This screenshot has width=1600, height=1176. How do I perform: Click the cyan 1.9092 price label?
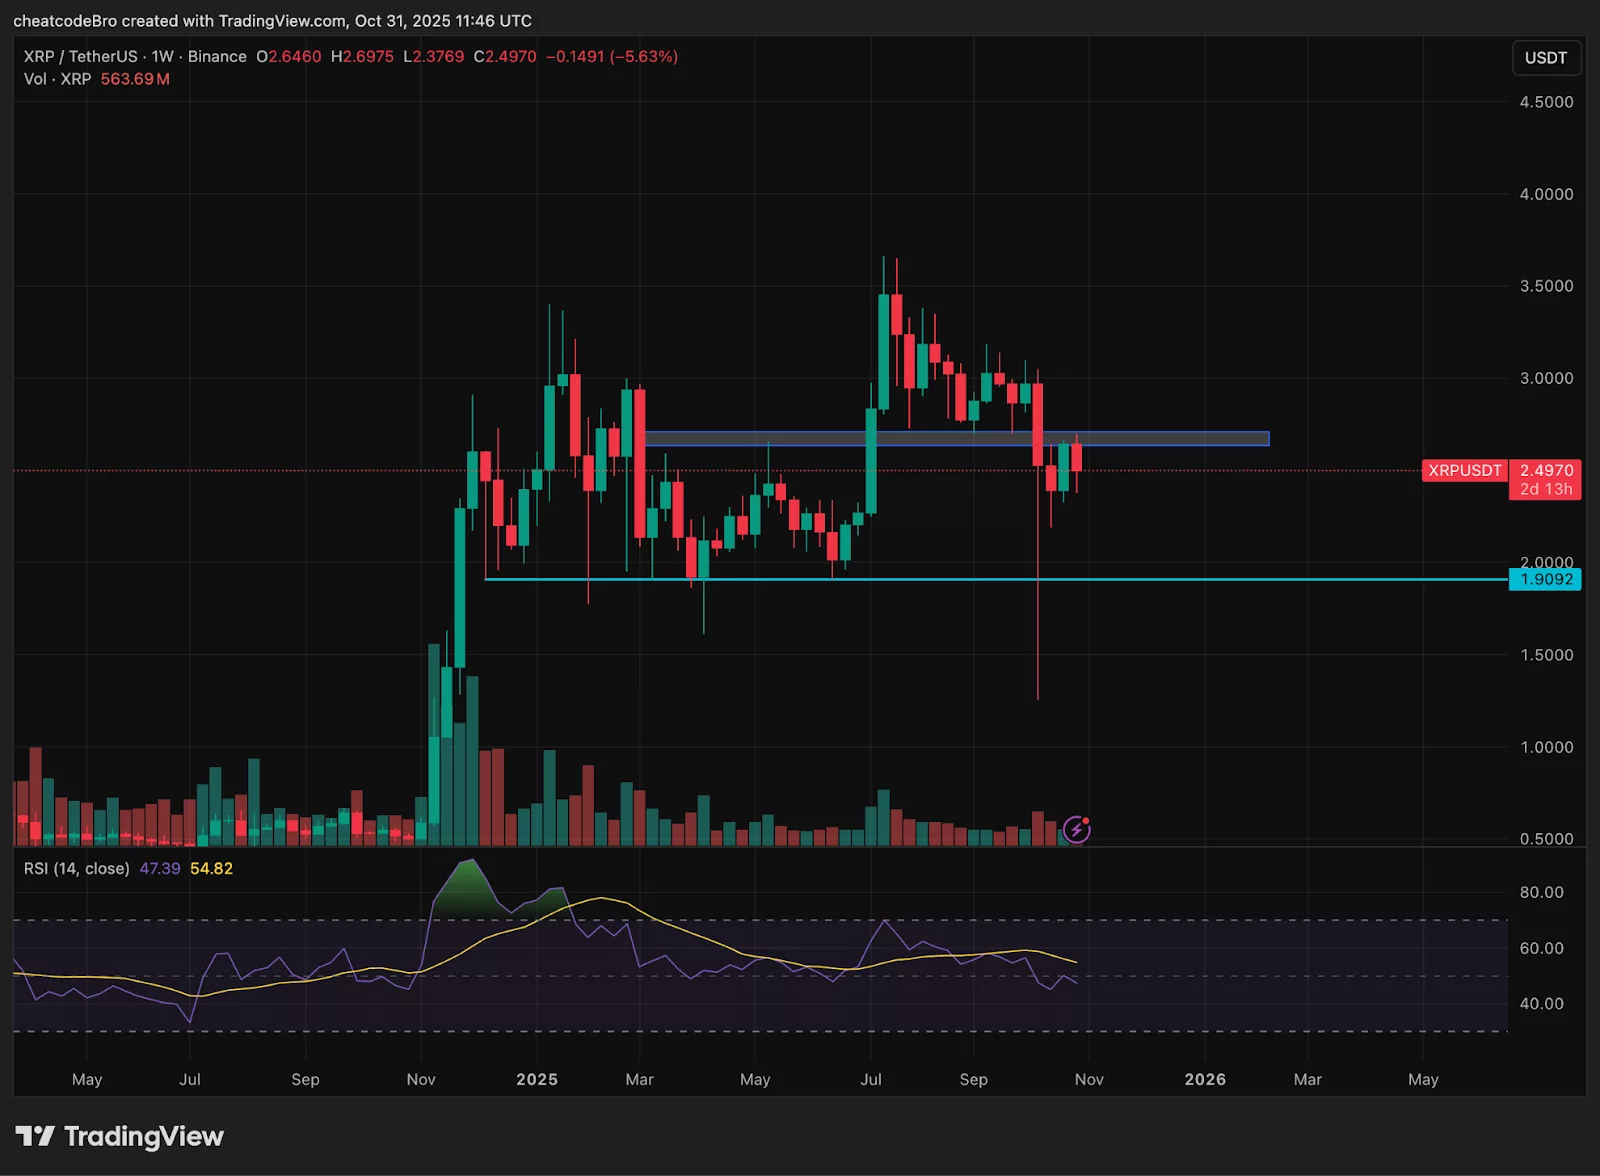tap(1544, 579)
